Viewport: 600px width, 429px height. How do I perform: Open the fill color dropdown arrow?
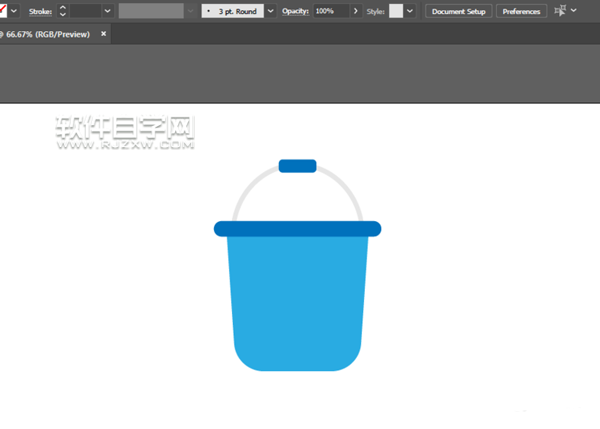14,11
